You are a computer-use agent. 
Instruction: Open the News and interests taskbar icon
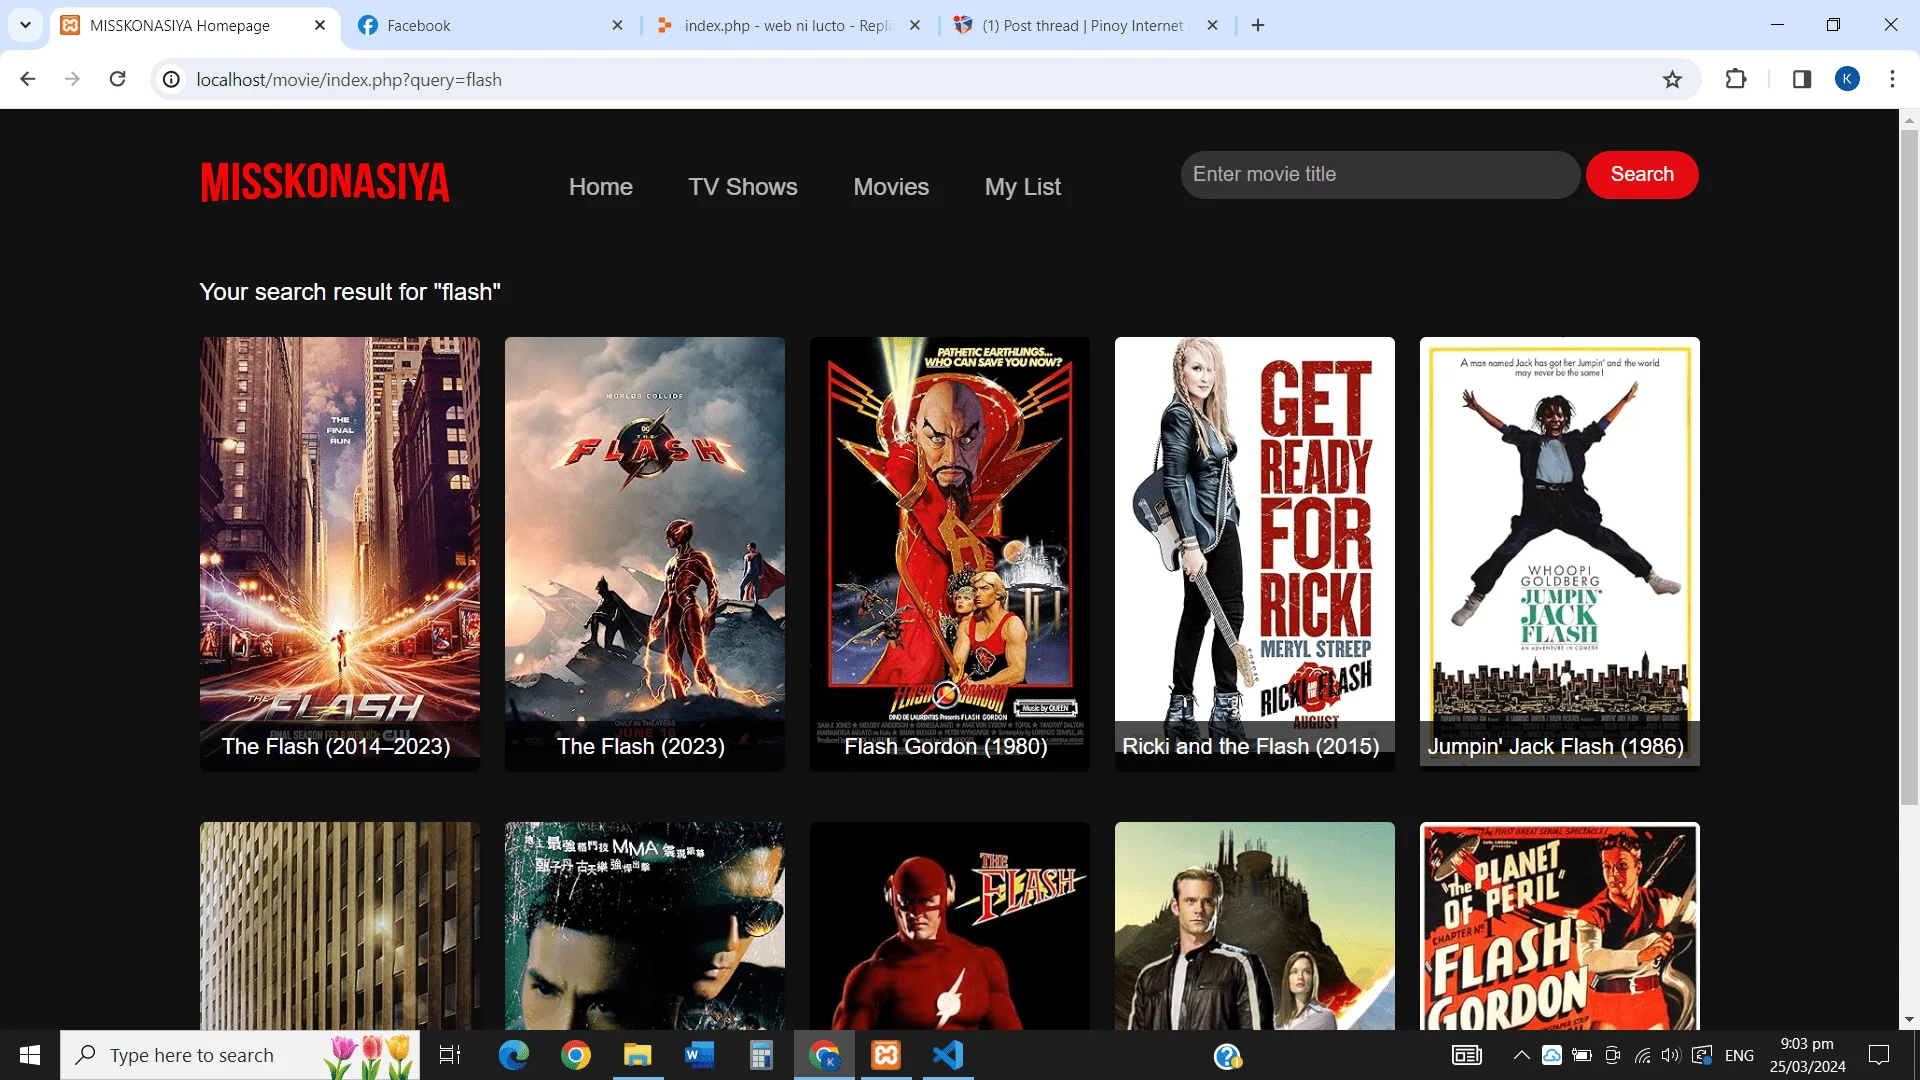[1467, 1055]
